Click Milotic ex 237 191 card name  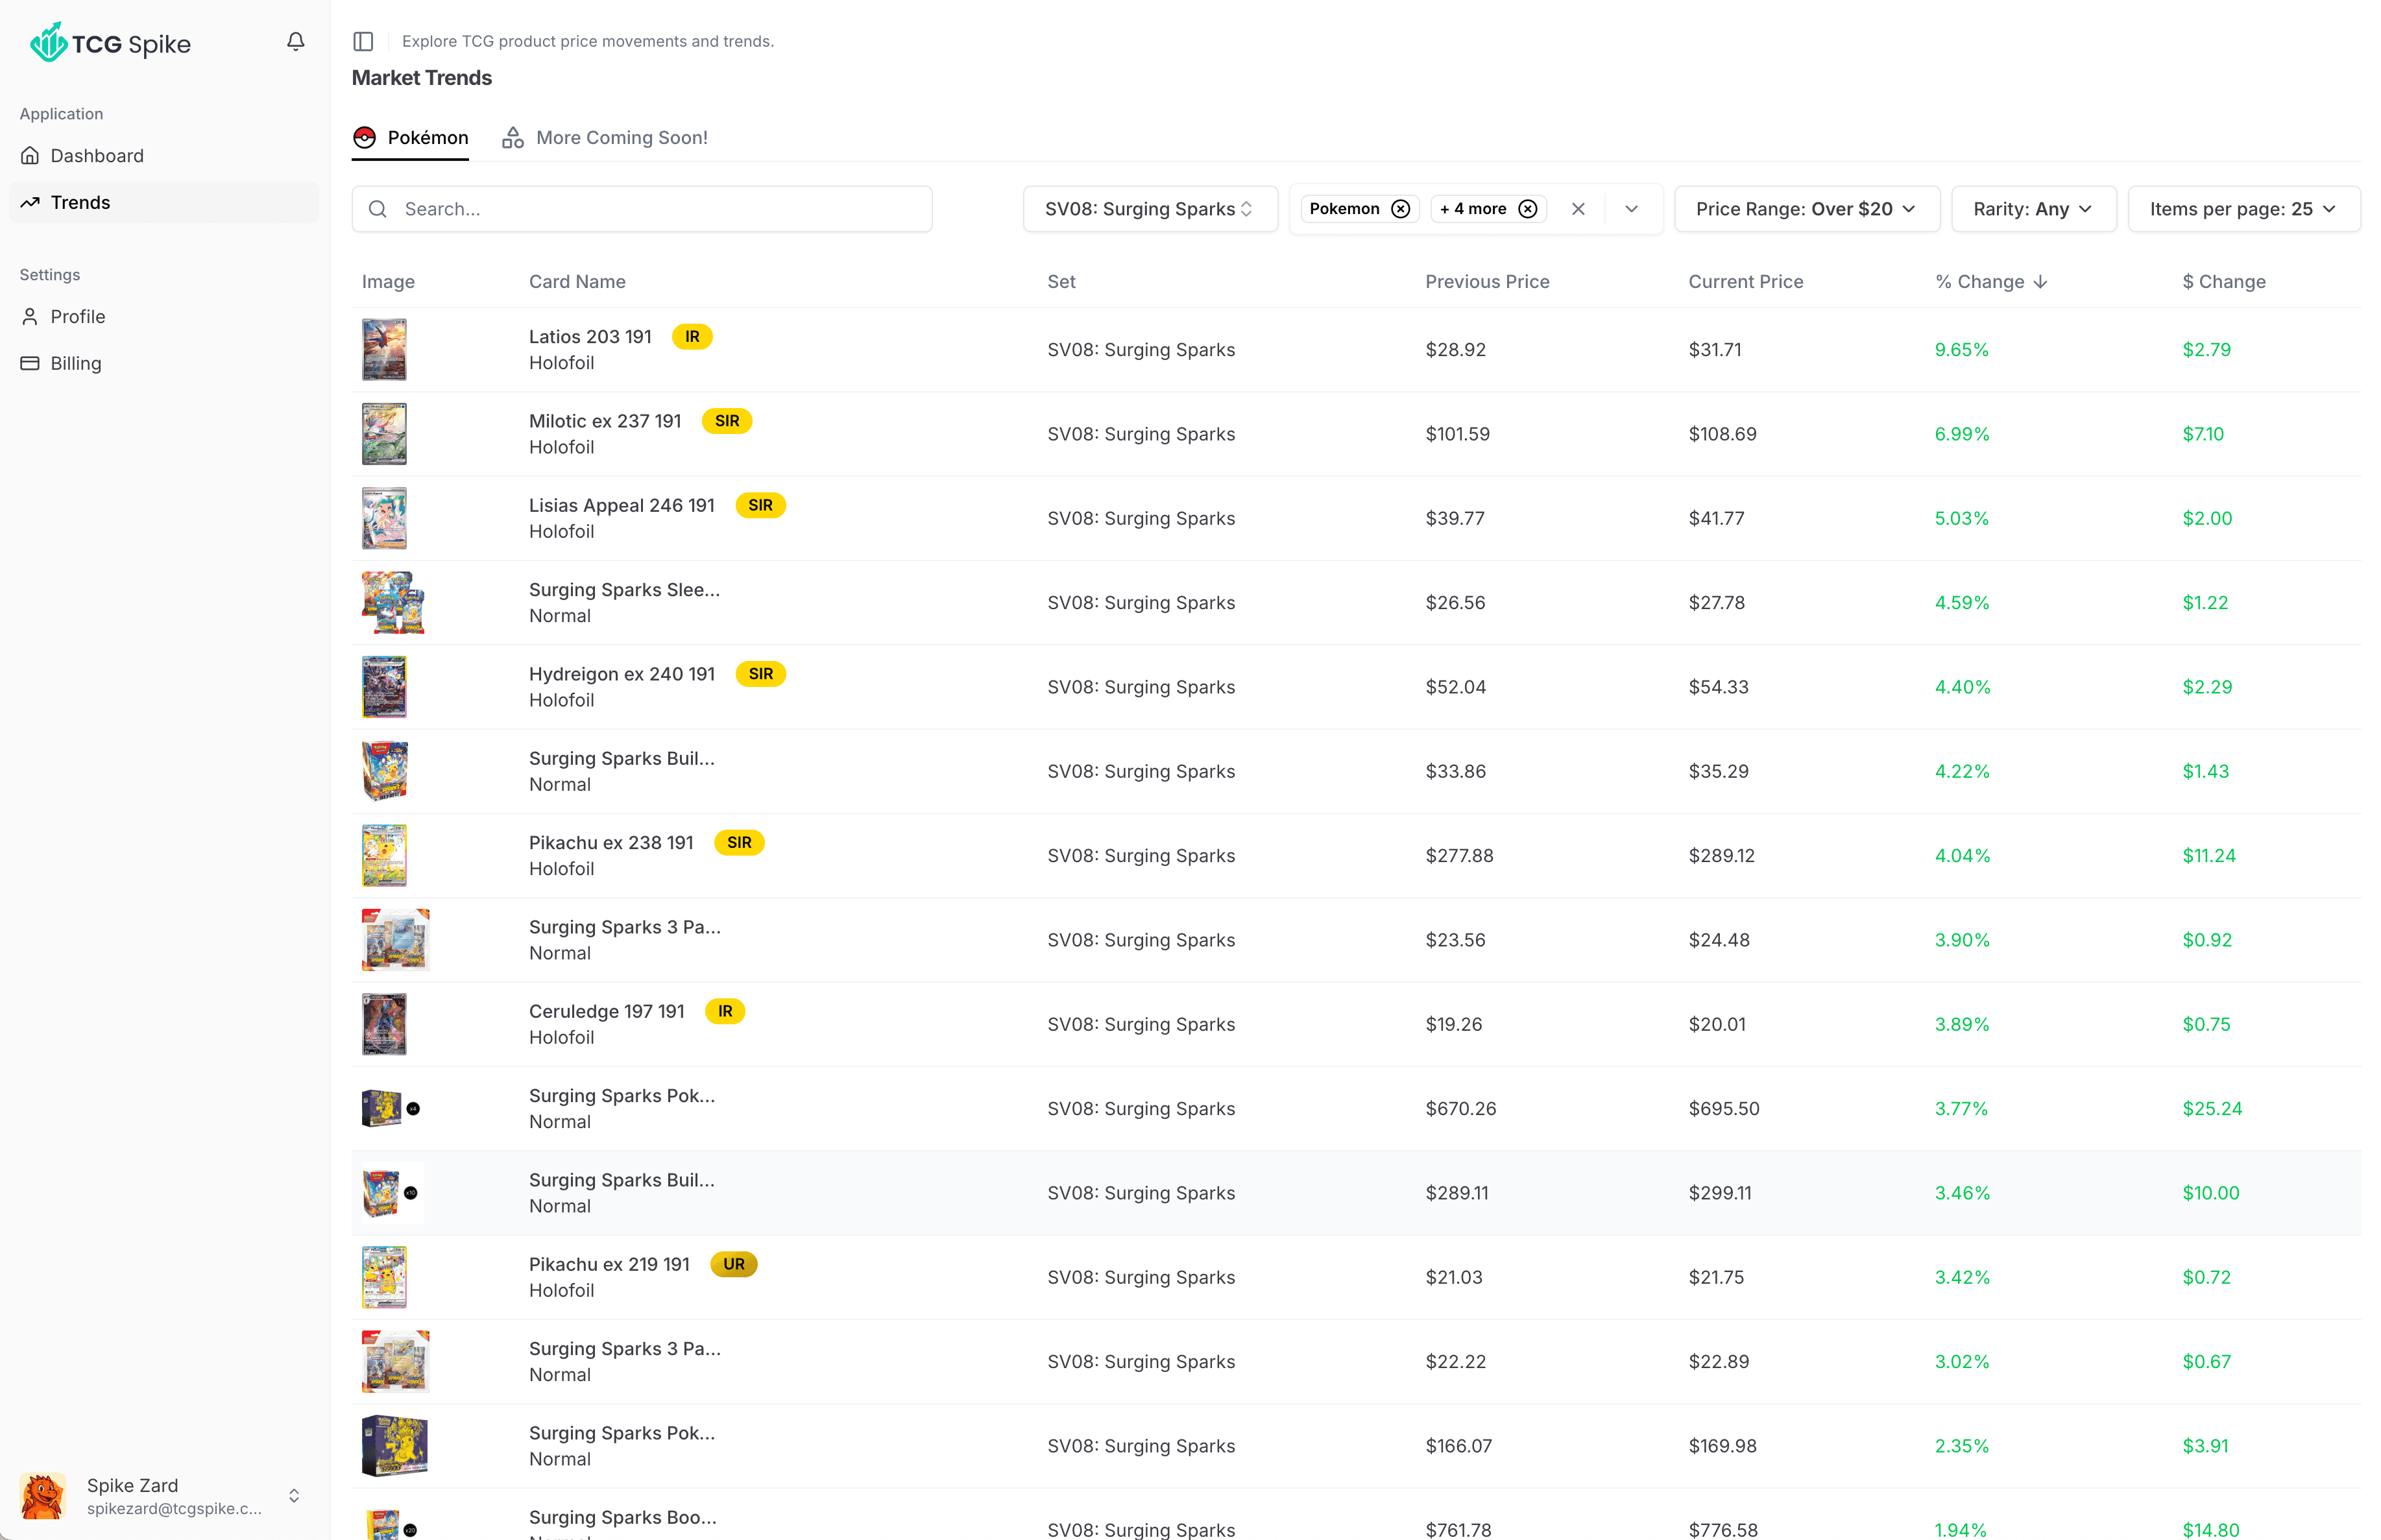coord(605,421)
